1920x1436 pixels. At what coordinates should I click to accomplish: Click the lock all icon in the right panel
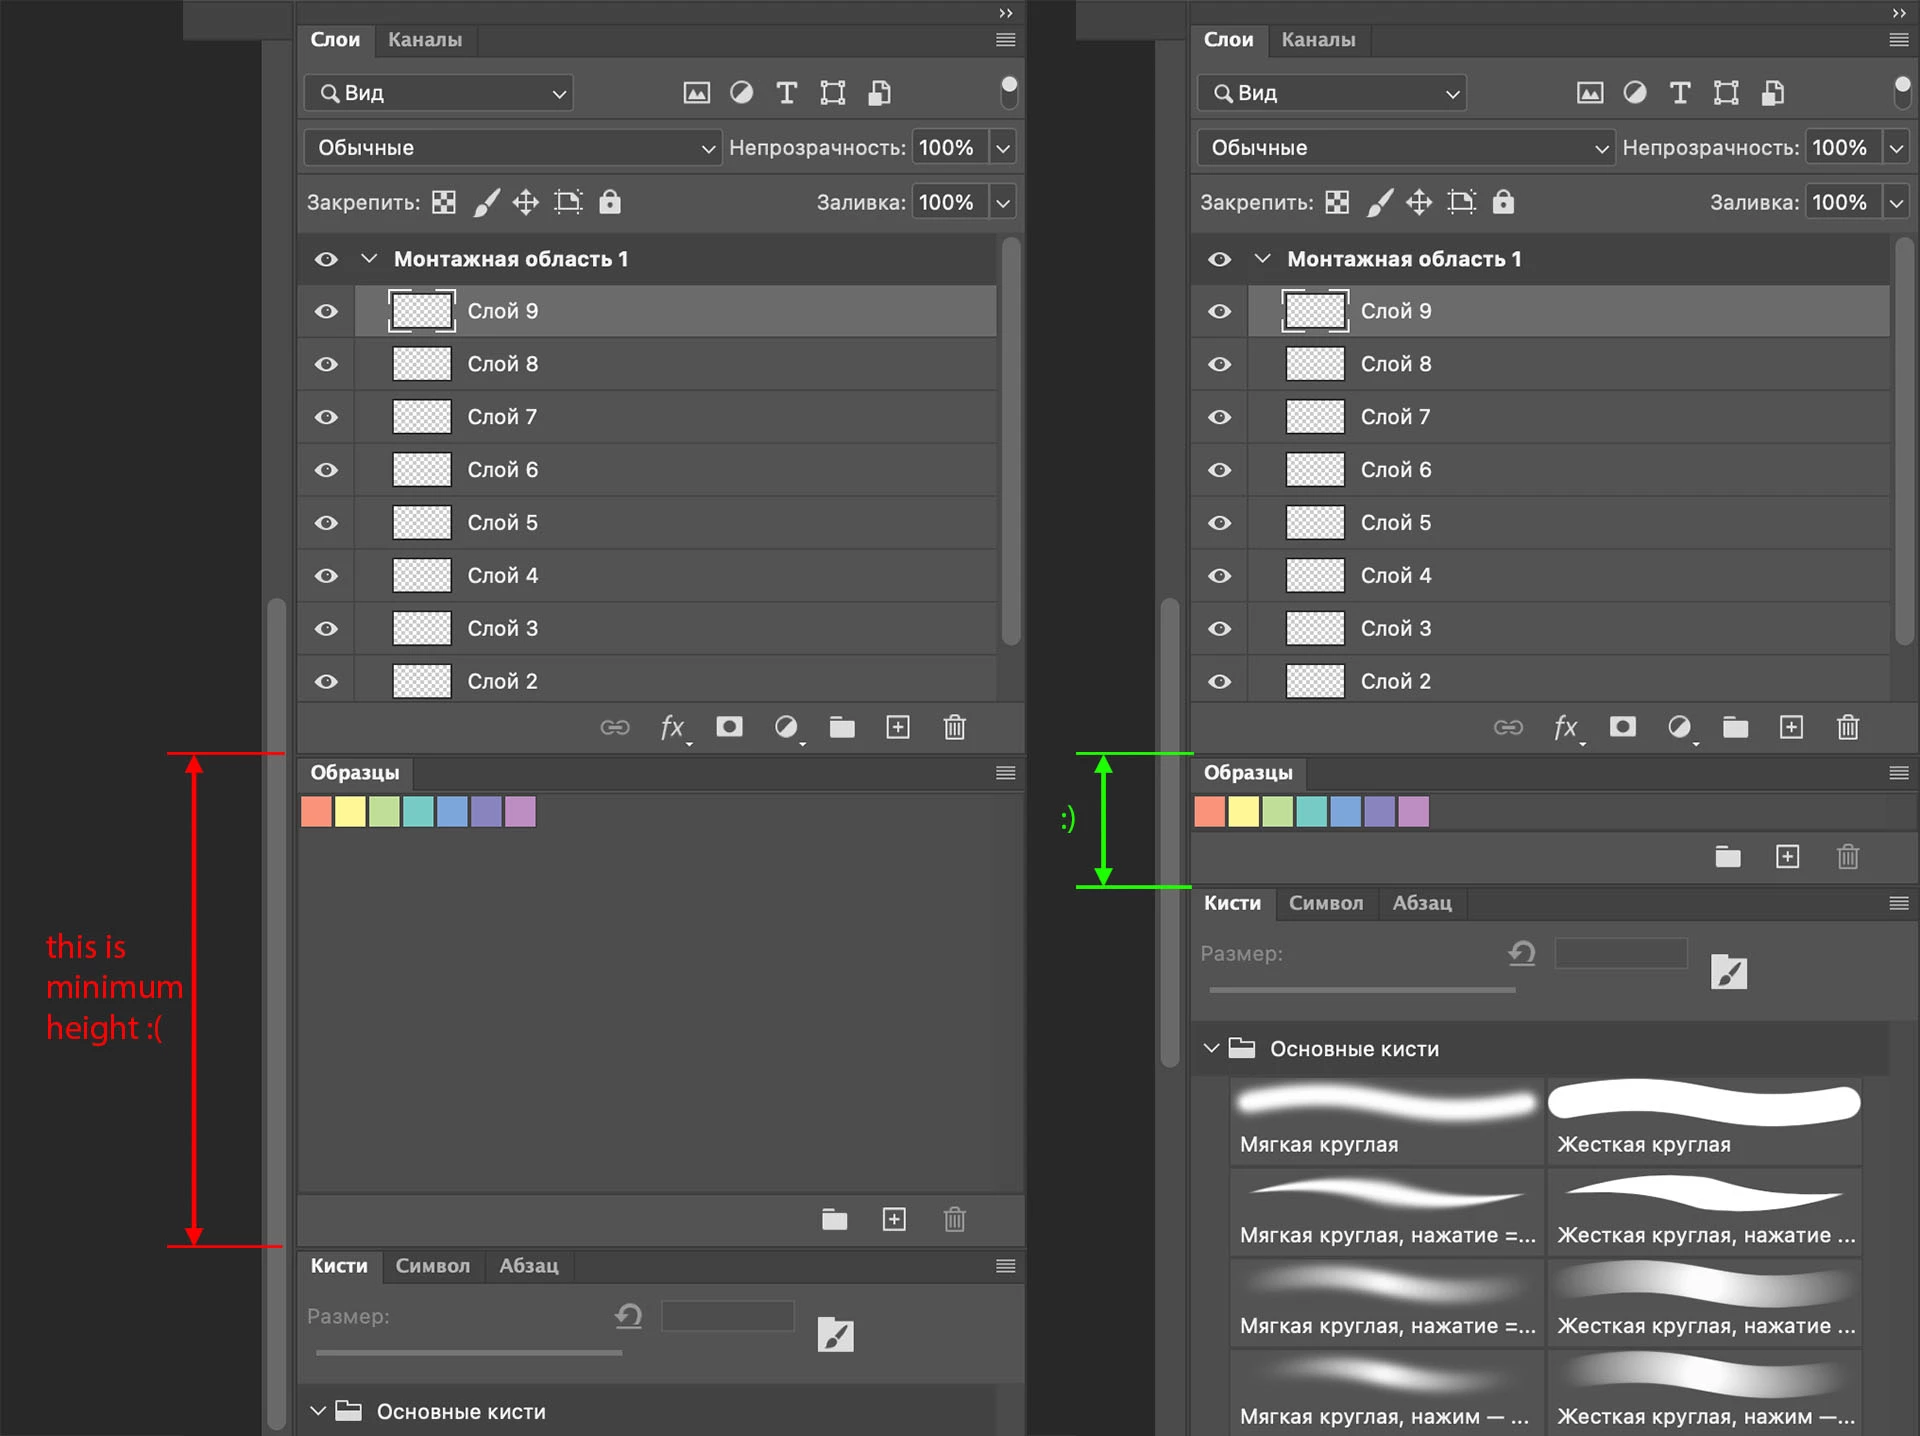[1502, 202]
